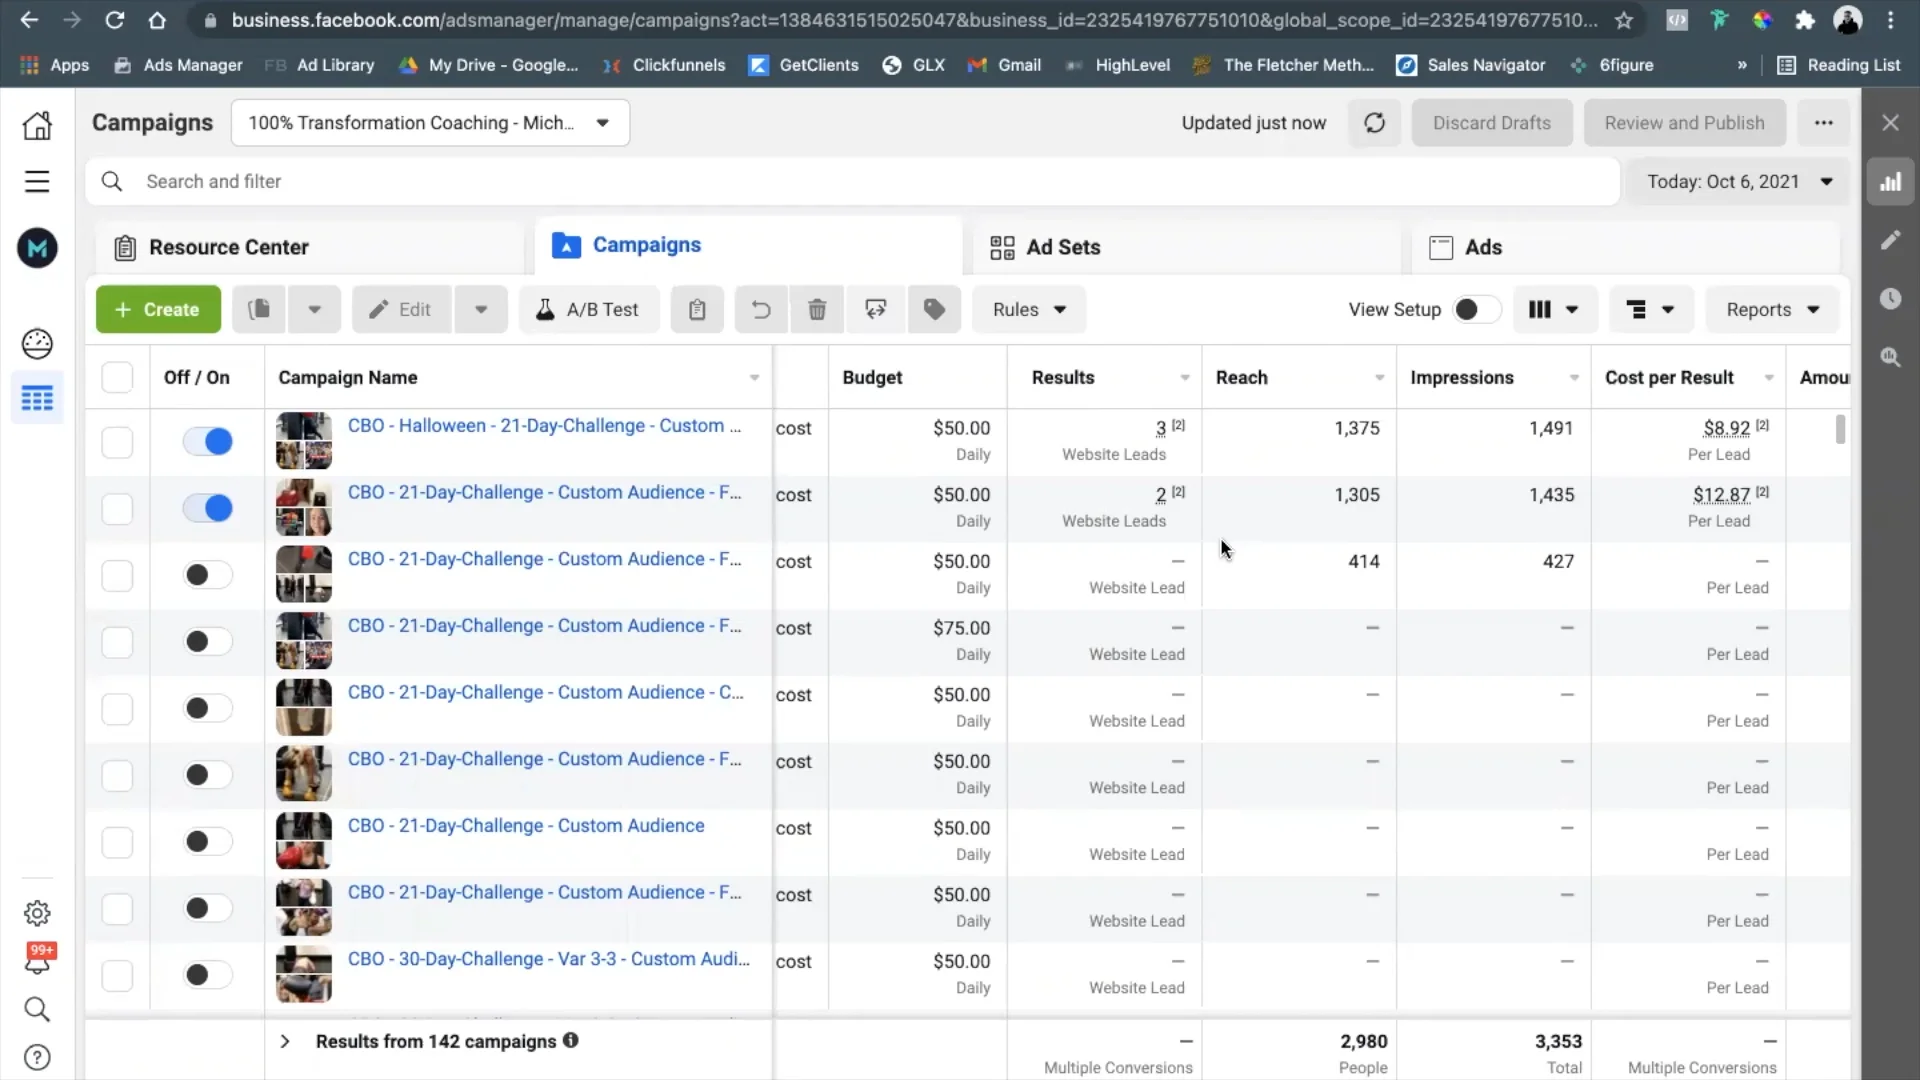Image resolution: width=1920 pixels, height=1080 pixels.
Task: Open activity history via the clock icon
Action: [x=1891, y=298]
